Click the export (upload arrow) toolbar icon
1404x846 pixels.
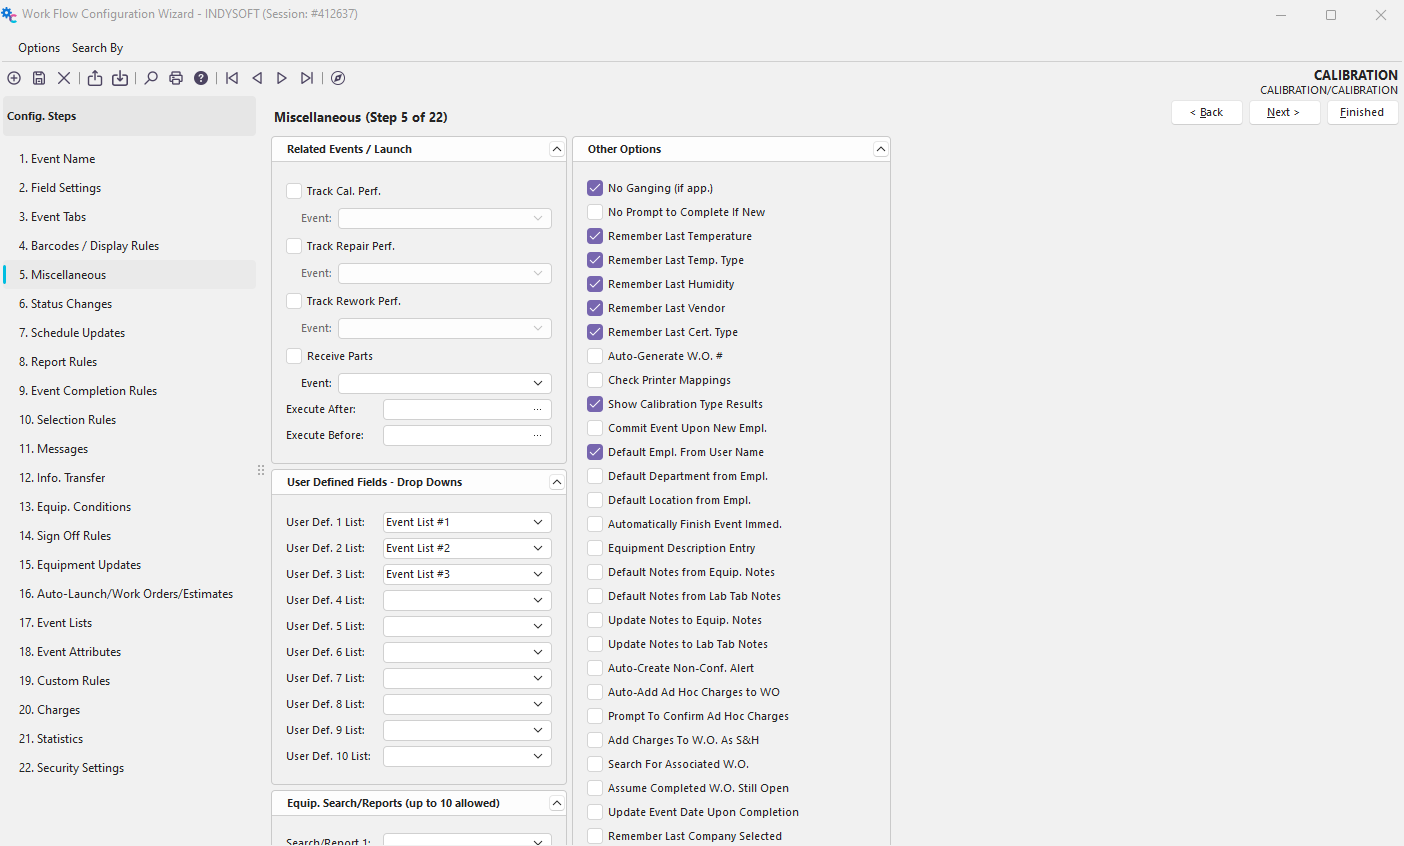(x=95, y=78)
